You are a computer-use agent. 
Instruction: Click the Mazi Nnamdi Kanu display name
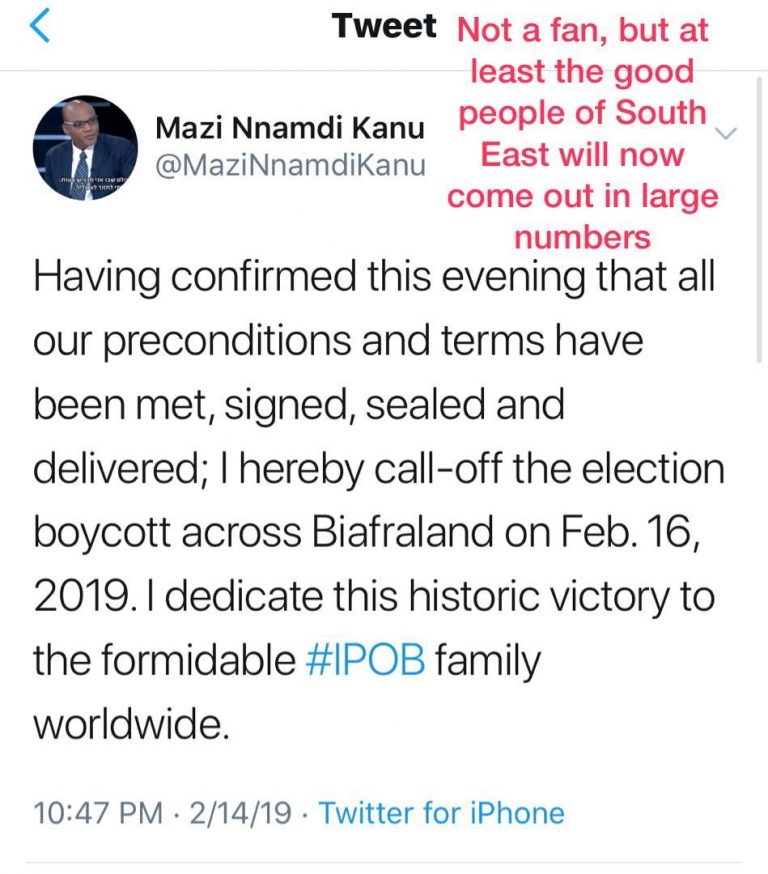pyautogui.click(x=290, y=128)
